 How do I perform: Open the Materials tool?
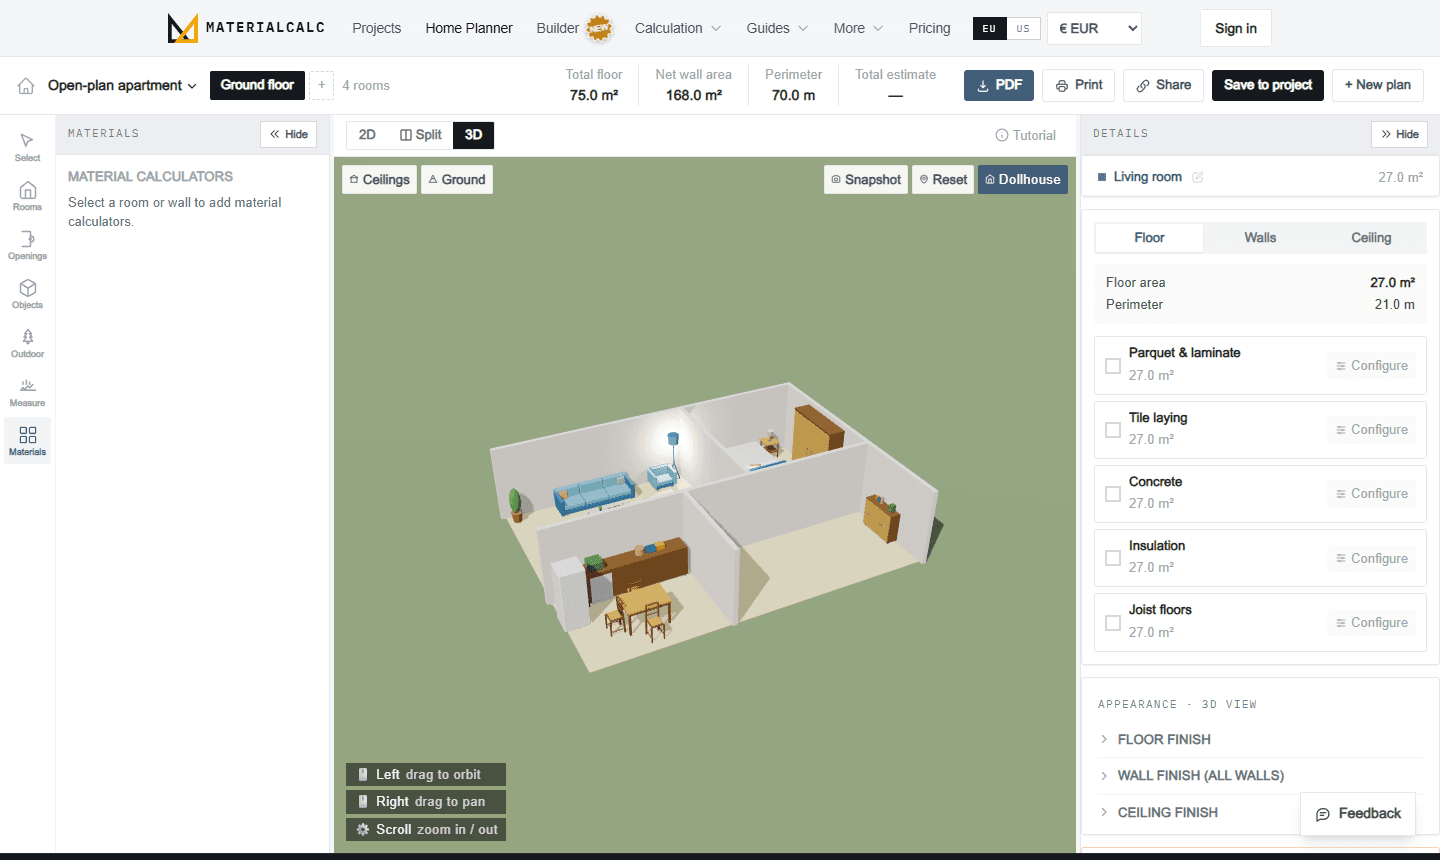27,441
